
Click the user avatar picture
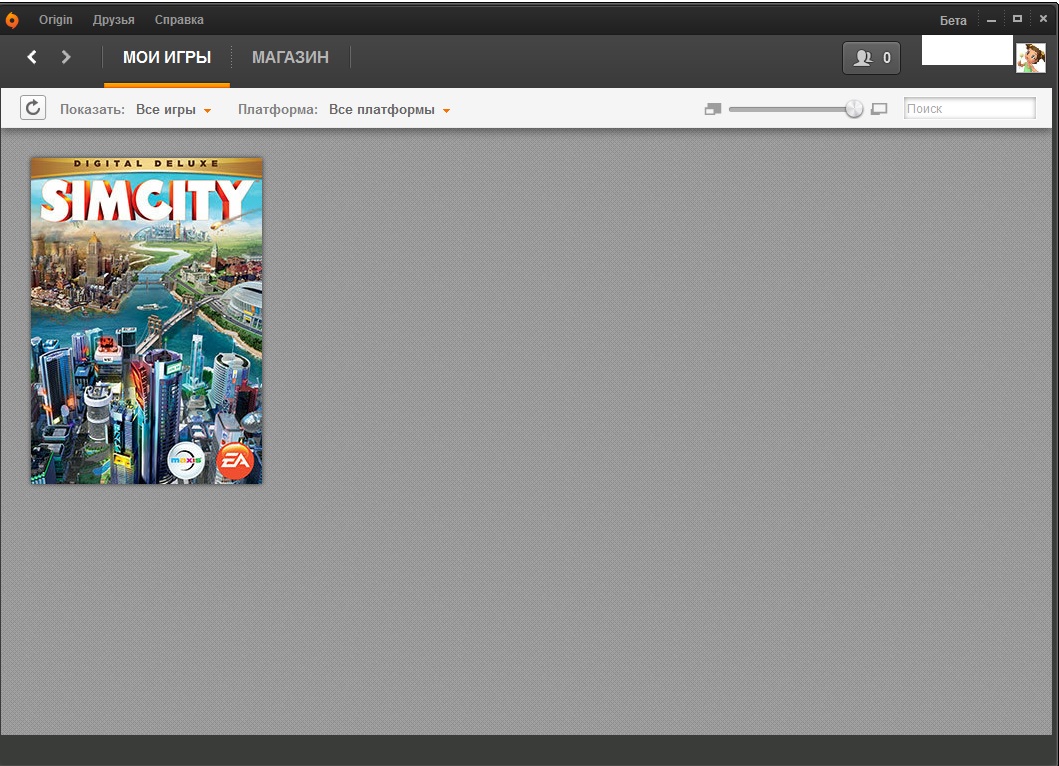[1031, 57]
